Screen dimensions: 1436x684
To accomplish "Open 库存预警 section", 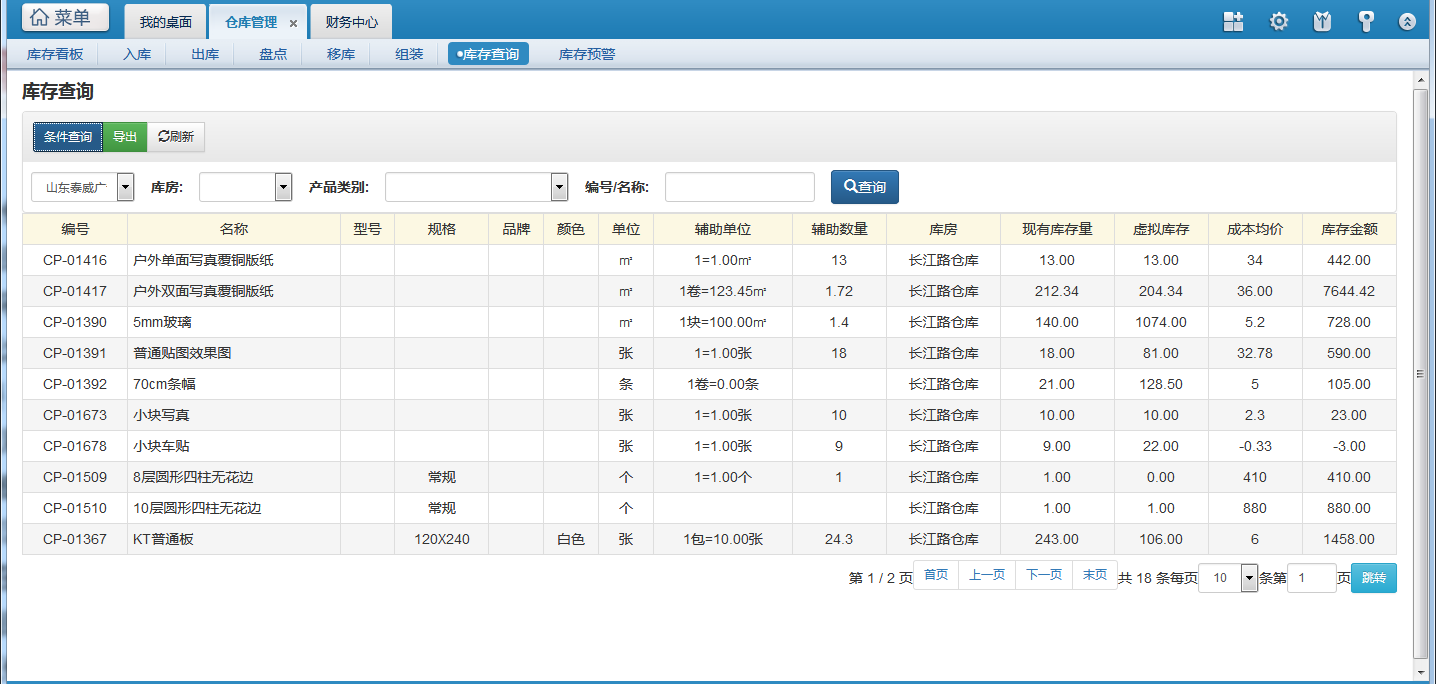I will [x=587, y=54].
